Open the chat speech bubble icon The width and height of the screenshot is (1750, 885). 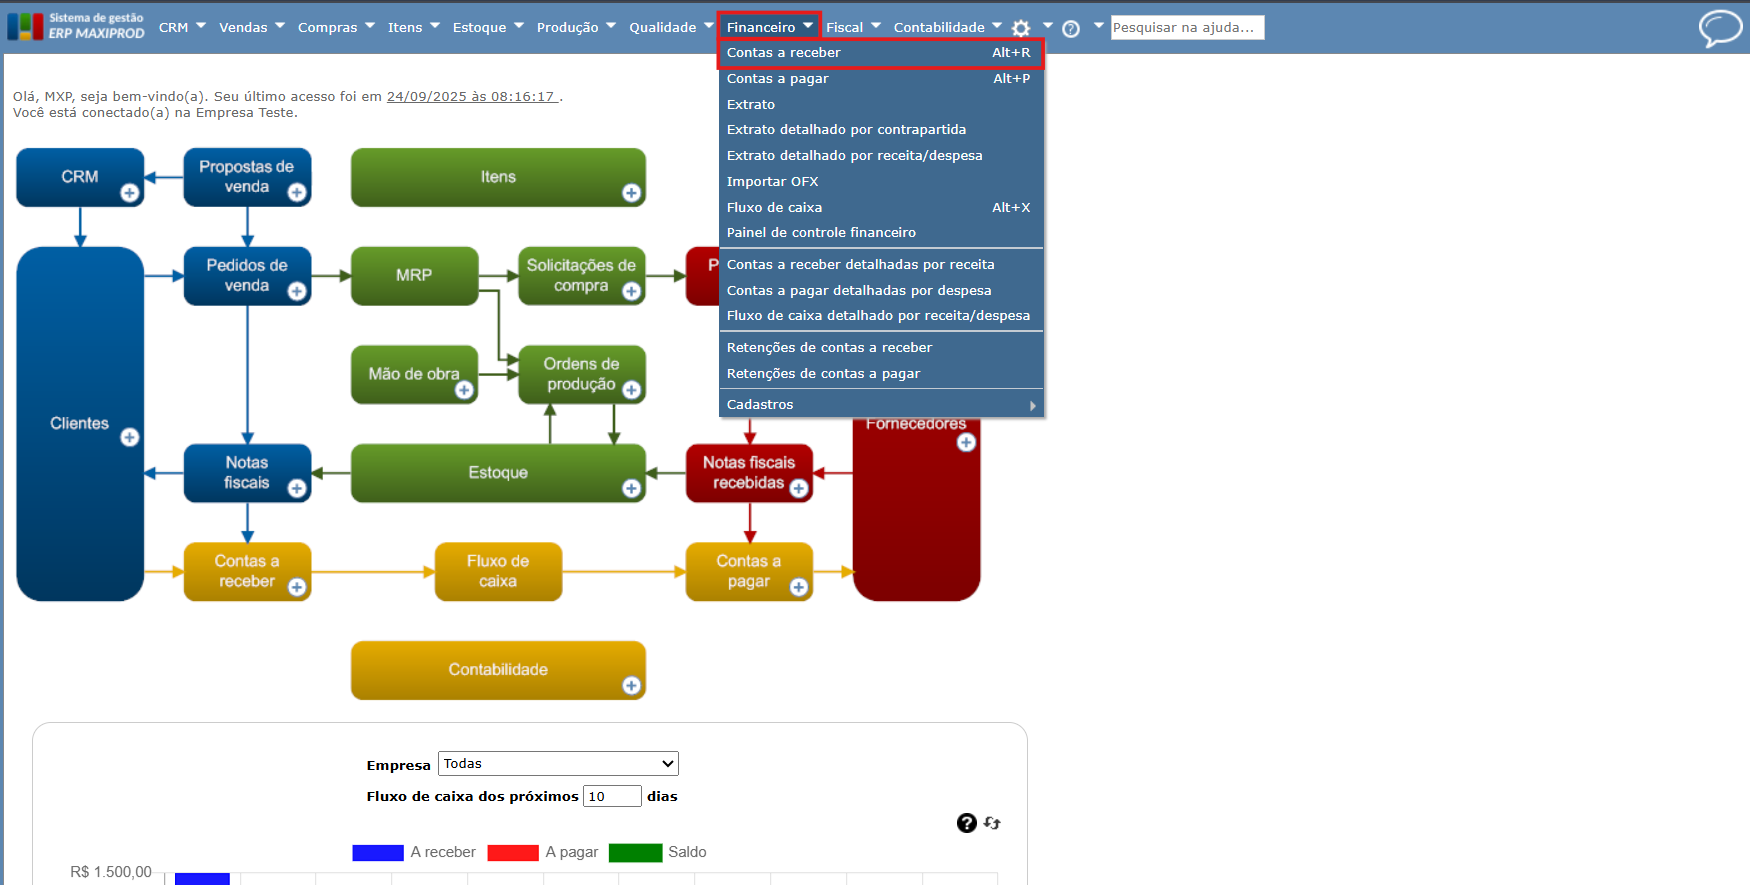click(1720, 28)
